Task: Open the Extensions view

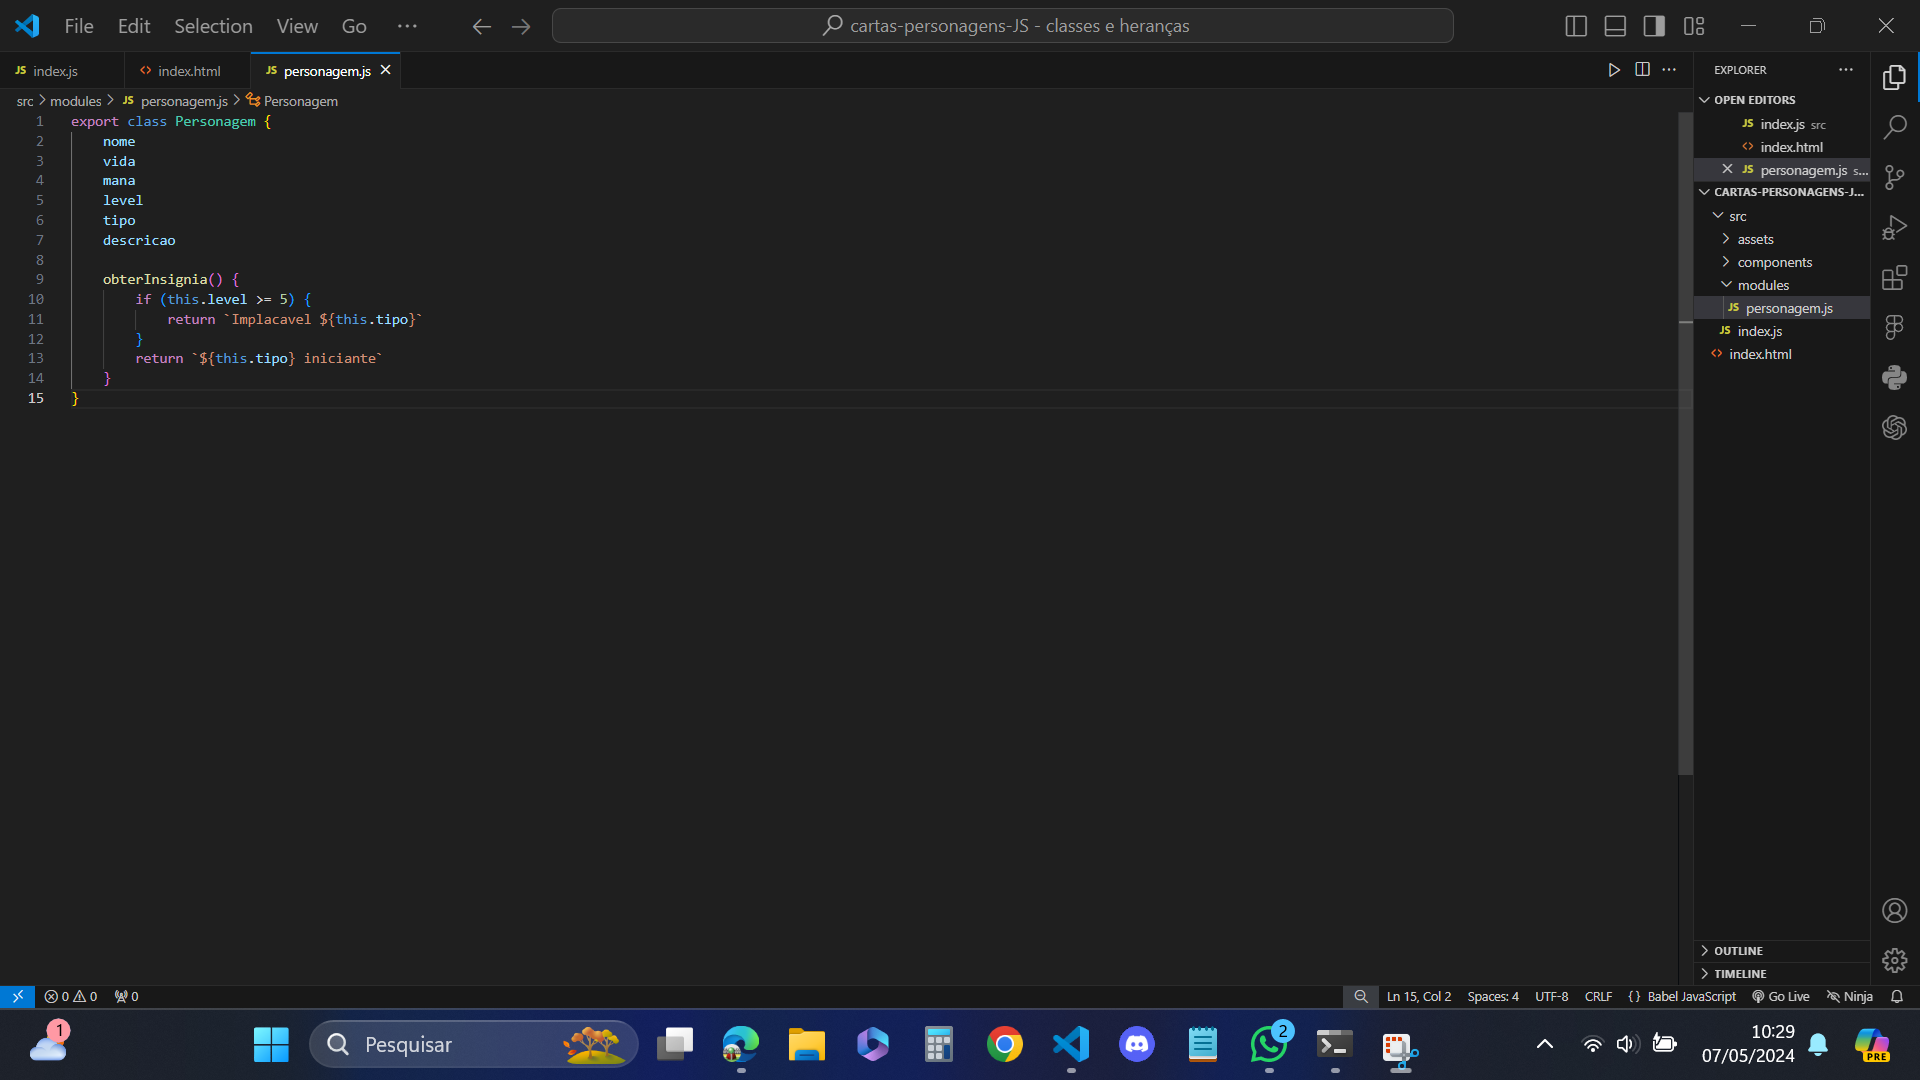Action: point(1894,277)
